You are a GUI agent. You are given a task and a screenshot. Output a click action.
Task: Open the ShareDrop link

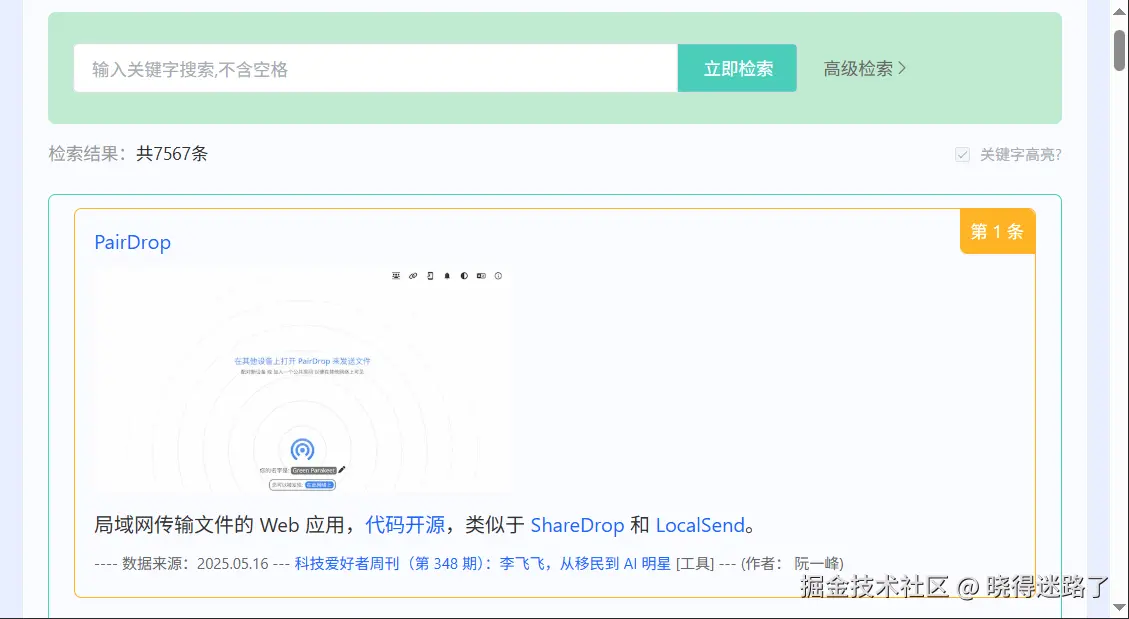(x=577, y=525)
